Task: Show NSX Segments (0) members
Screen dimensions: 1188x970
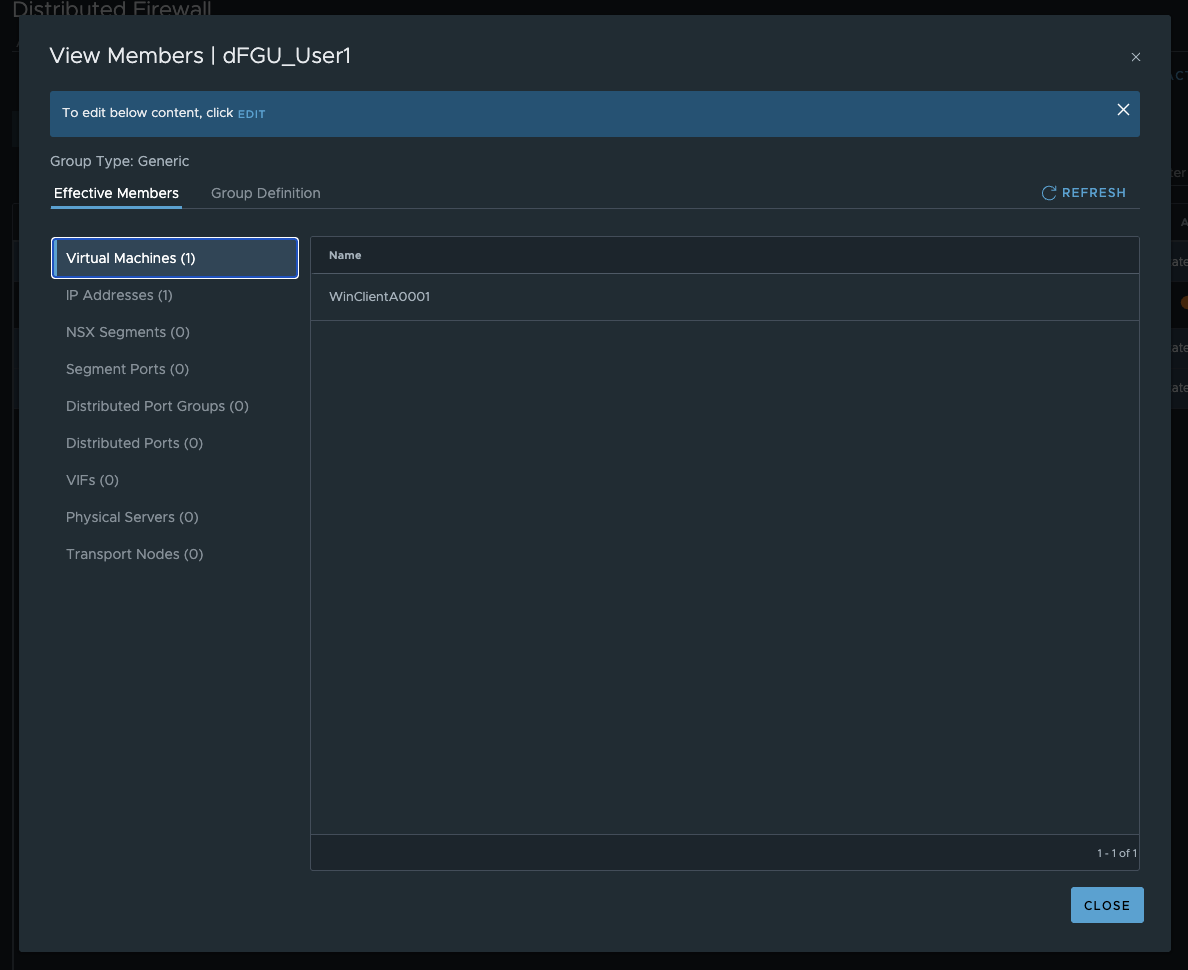Action: pos(127,332)
